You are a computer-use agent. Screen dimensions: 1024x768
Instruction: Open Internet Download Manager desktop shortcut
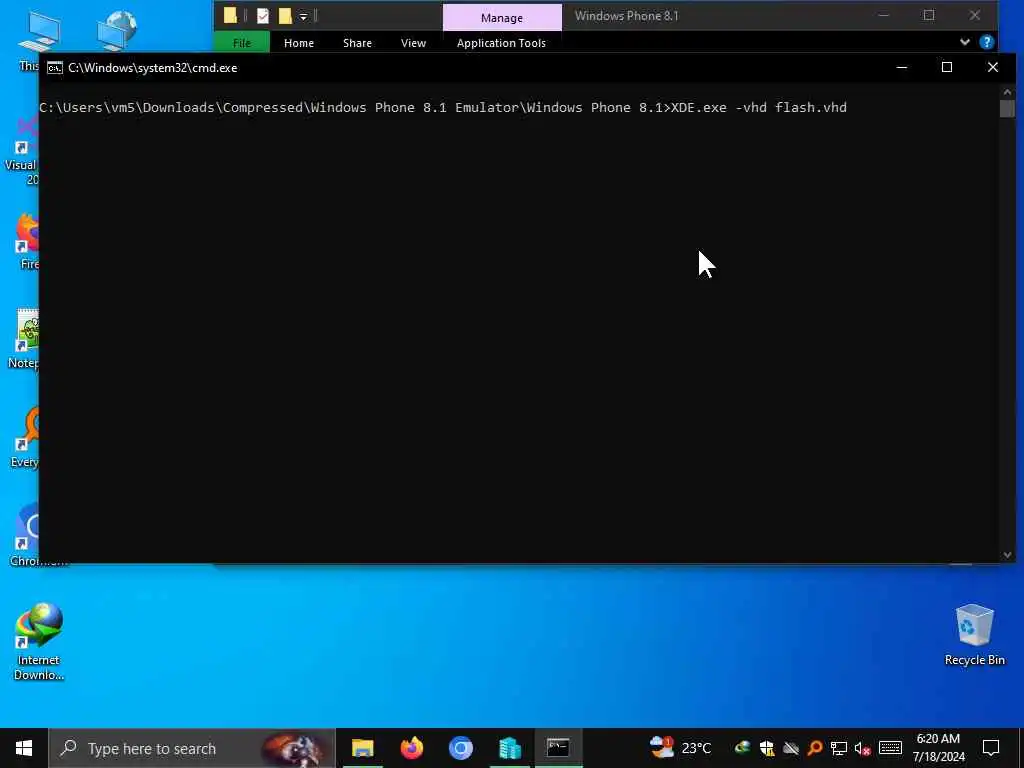(39, 642)
